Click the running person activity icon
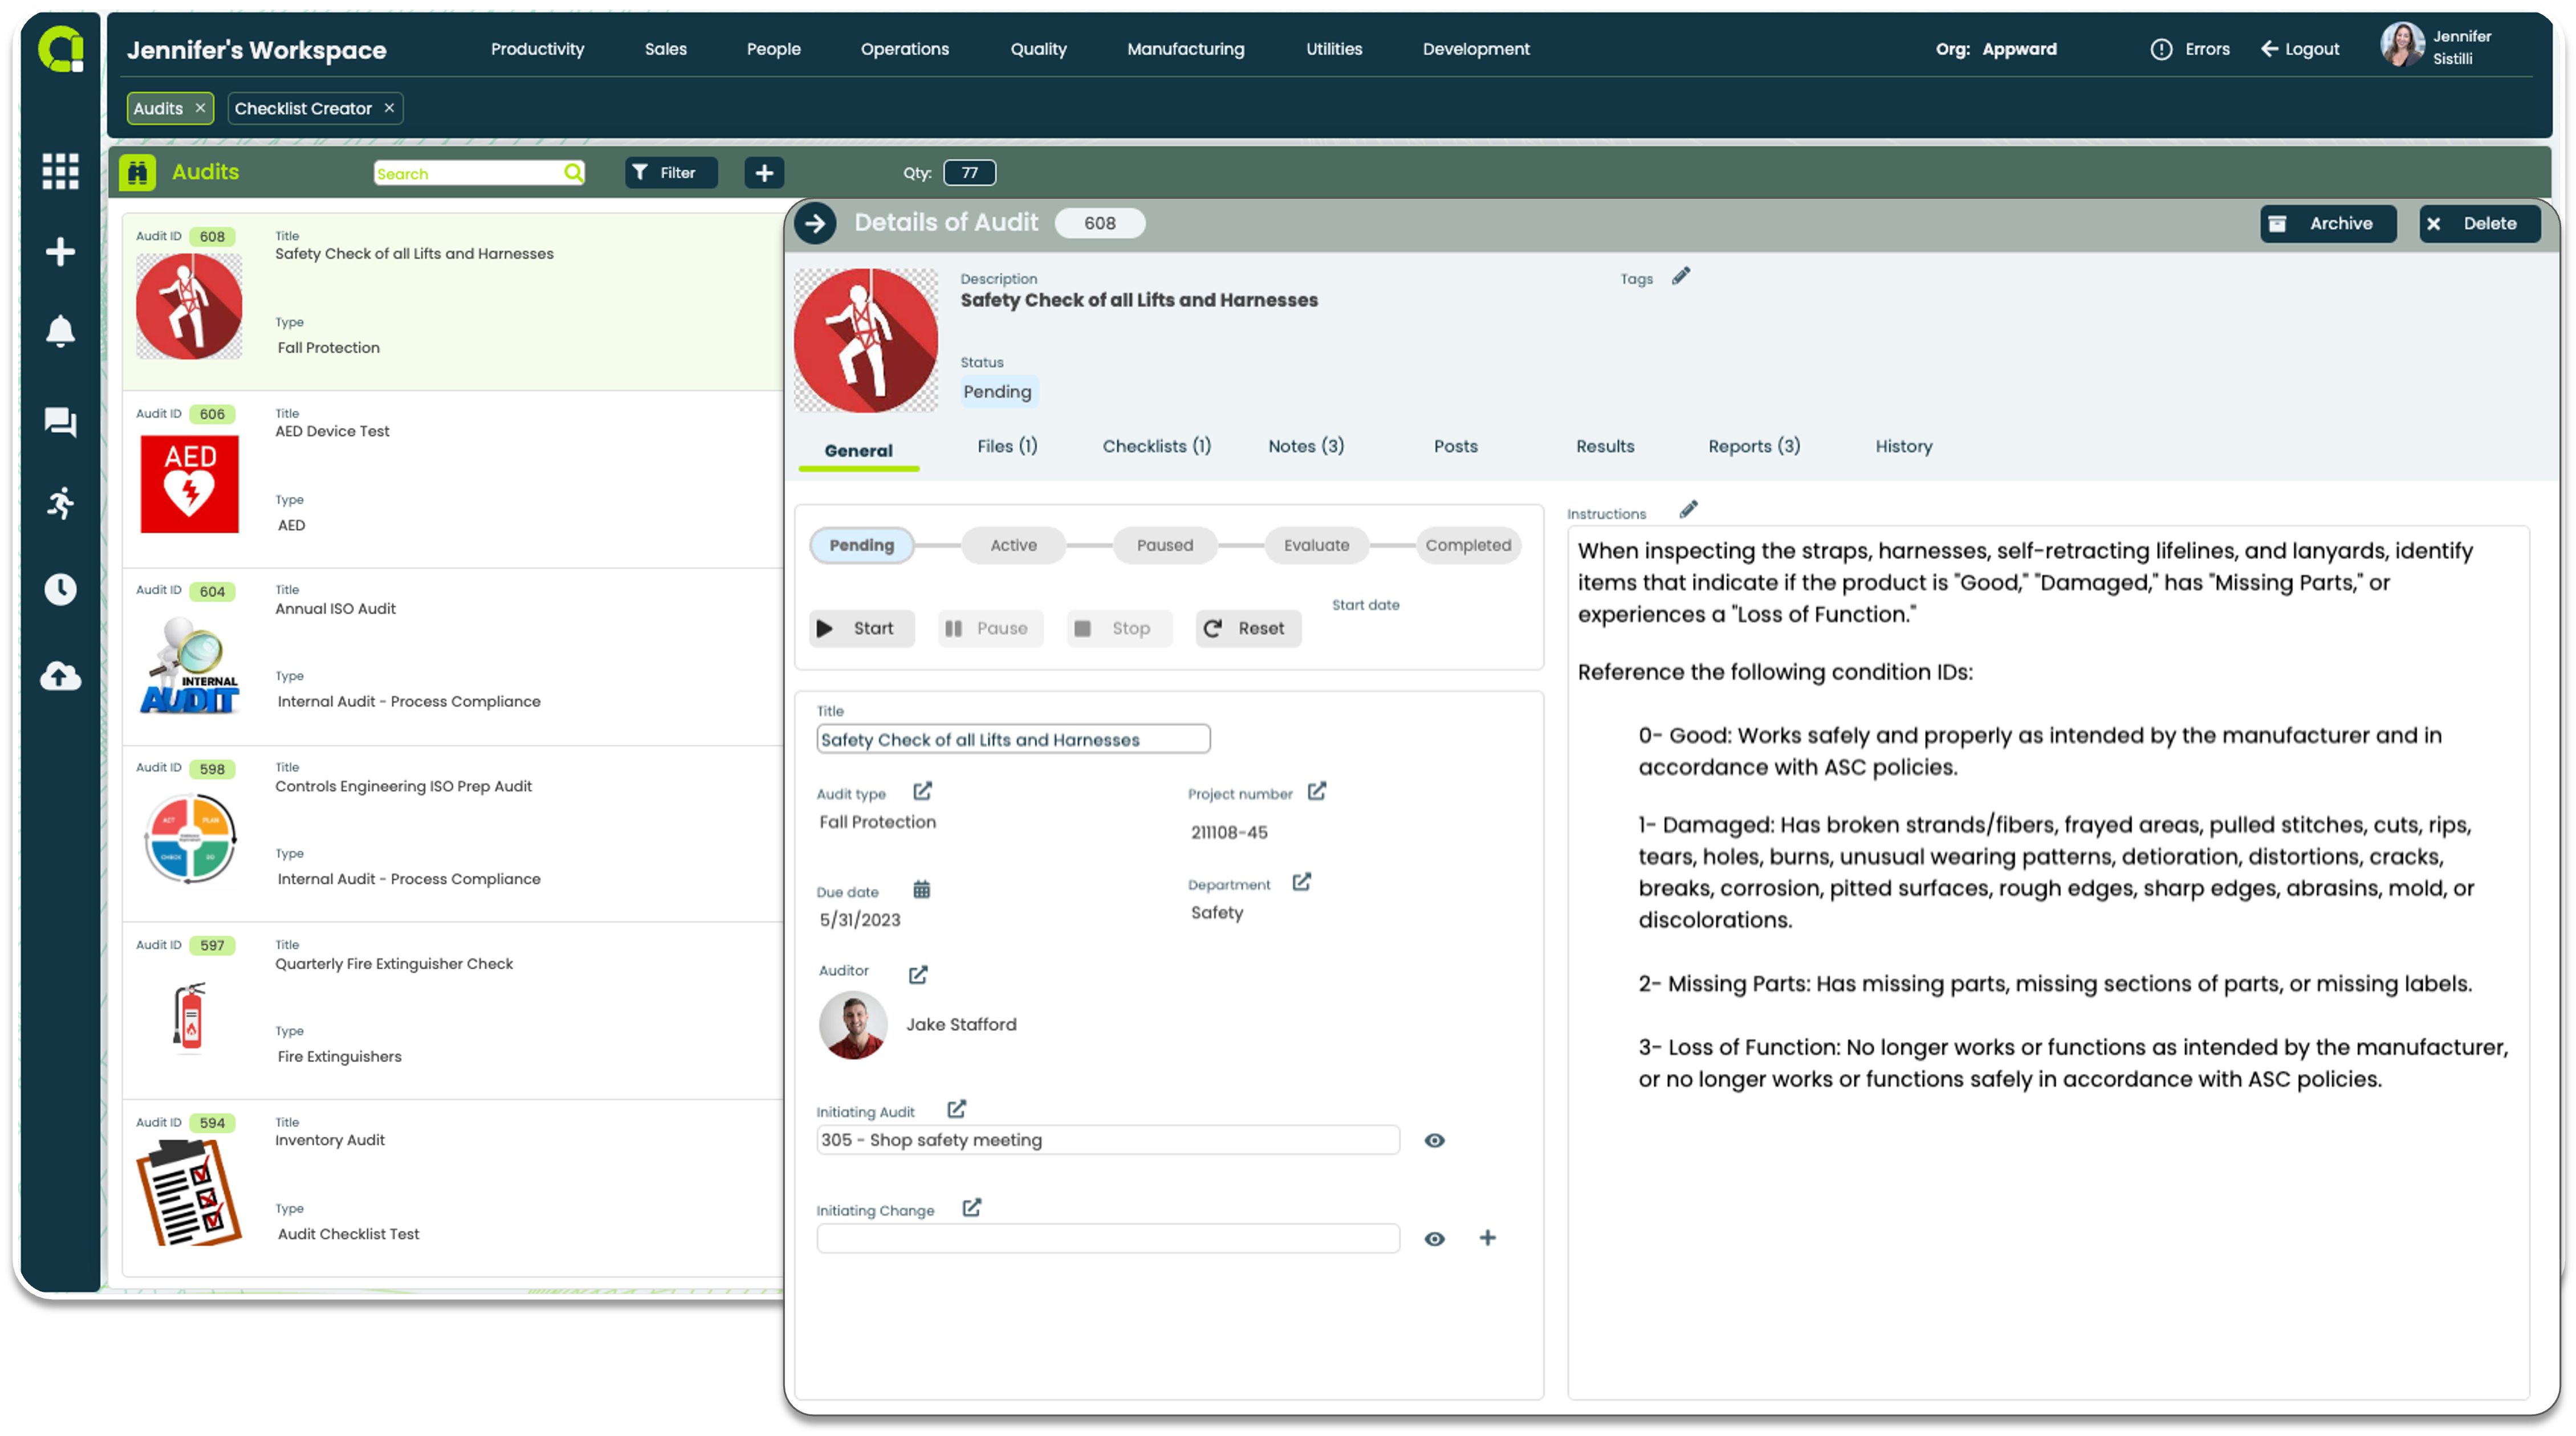 [60, 503]
